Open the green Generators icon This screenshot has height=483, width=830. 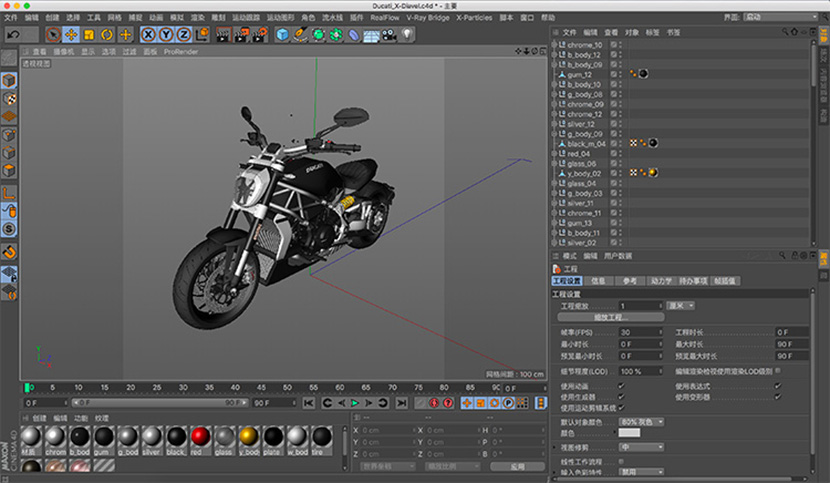pyautogui.click(x=318, y=35)
